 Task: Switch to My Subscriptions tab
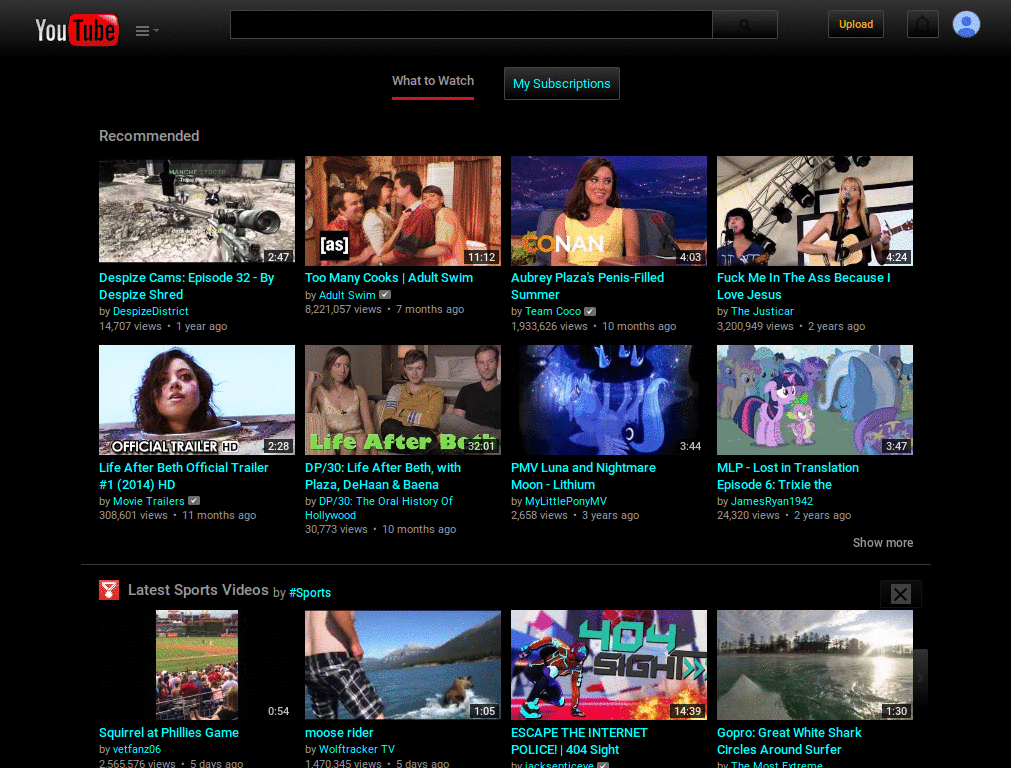(x=562, y=84)
